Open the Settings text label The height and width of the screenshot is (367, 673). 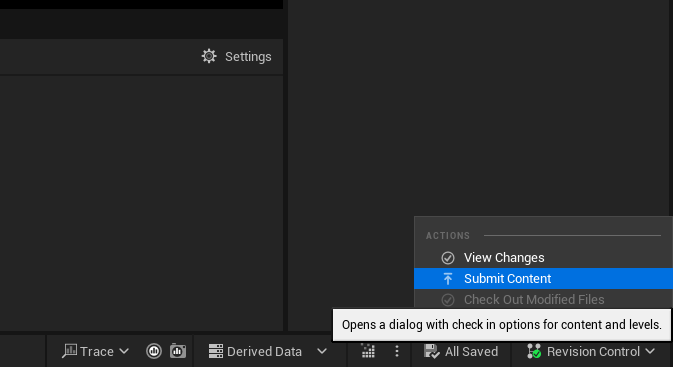coord(248,57)
